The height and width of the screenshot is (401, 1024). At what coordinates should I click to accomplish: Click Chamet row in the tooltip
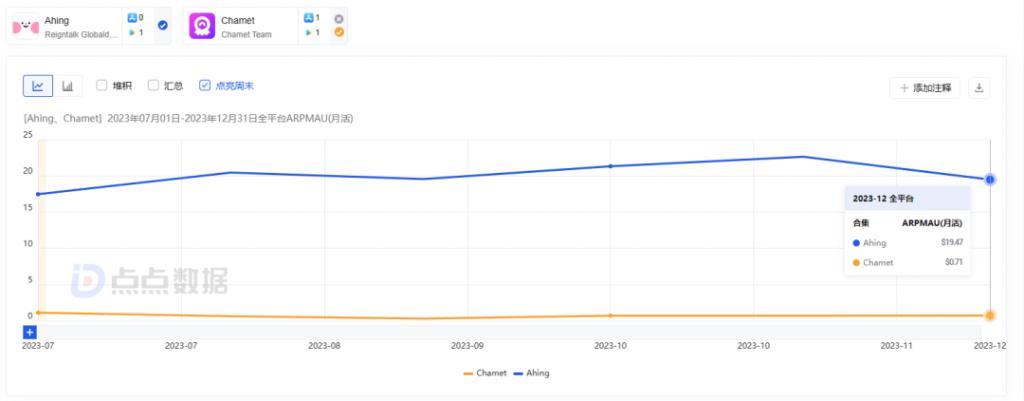point(908,263)
